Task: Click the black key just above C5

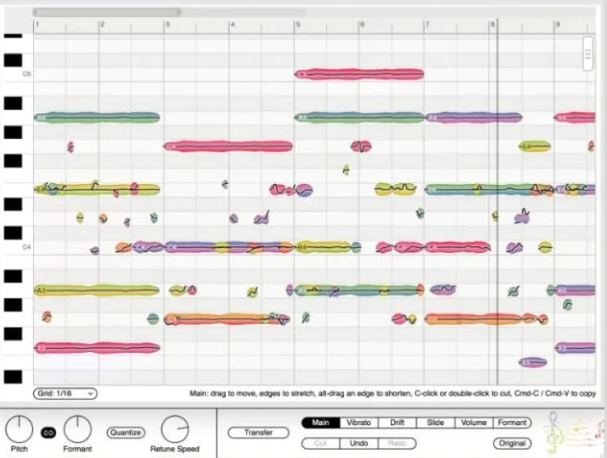Action: tap(13, 60)
